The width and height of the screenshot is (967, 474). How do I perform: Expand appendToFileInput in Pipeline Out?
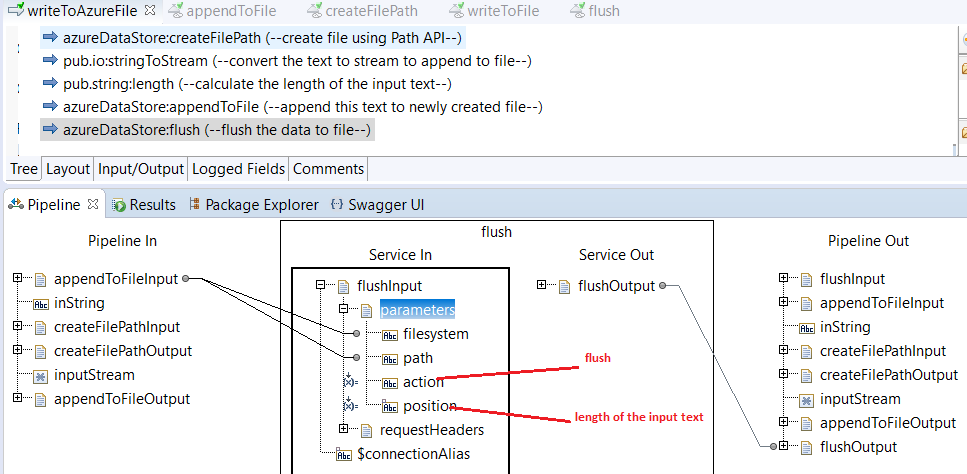(x=783, y=303)
